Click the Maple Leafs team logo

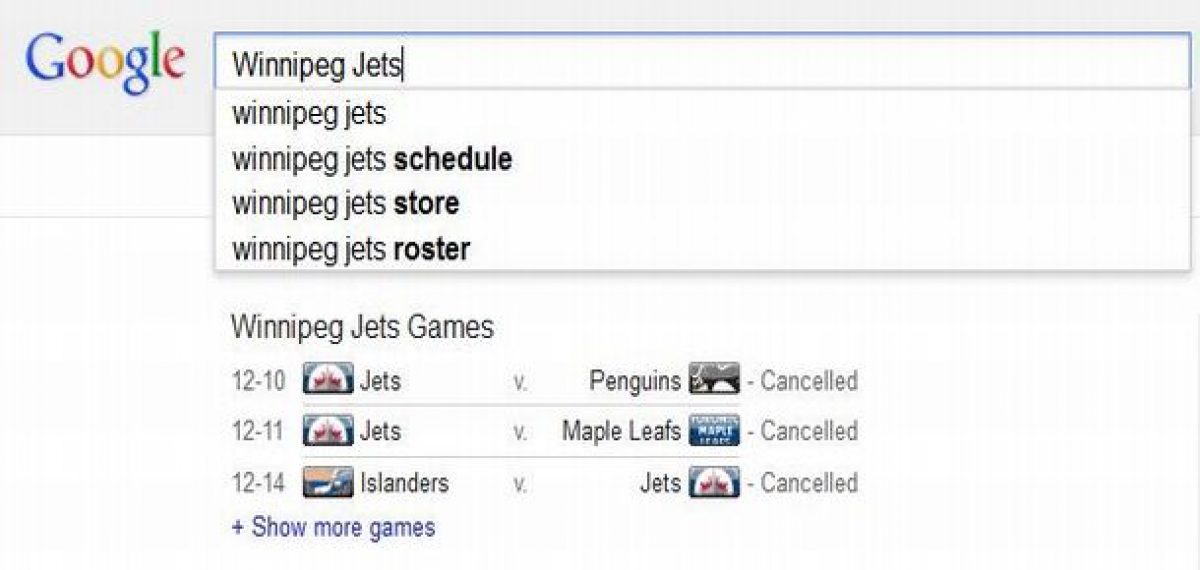[715, 431]
